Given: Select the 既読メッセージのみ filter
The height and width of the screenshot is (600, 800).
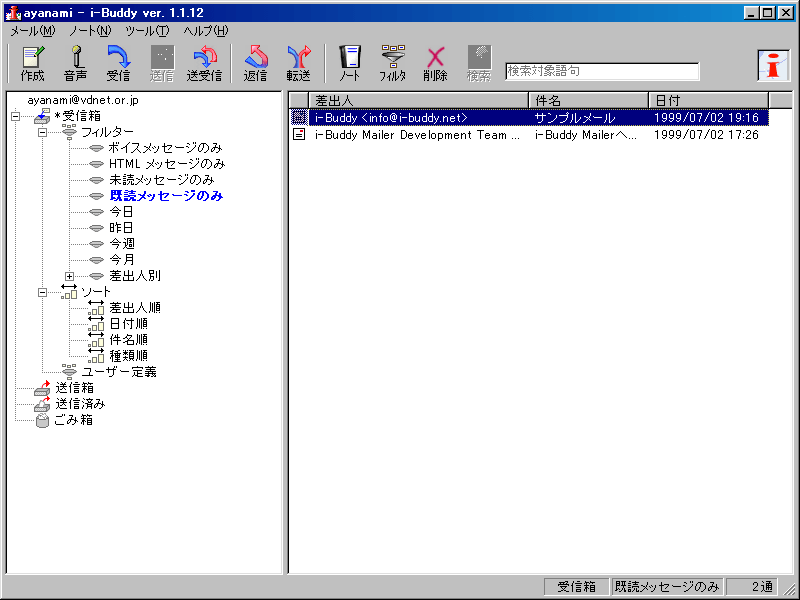Looking at the screenshot, I should coord(166,196).
